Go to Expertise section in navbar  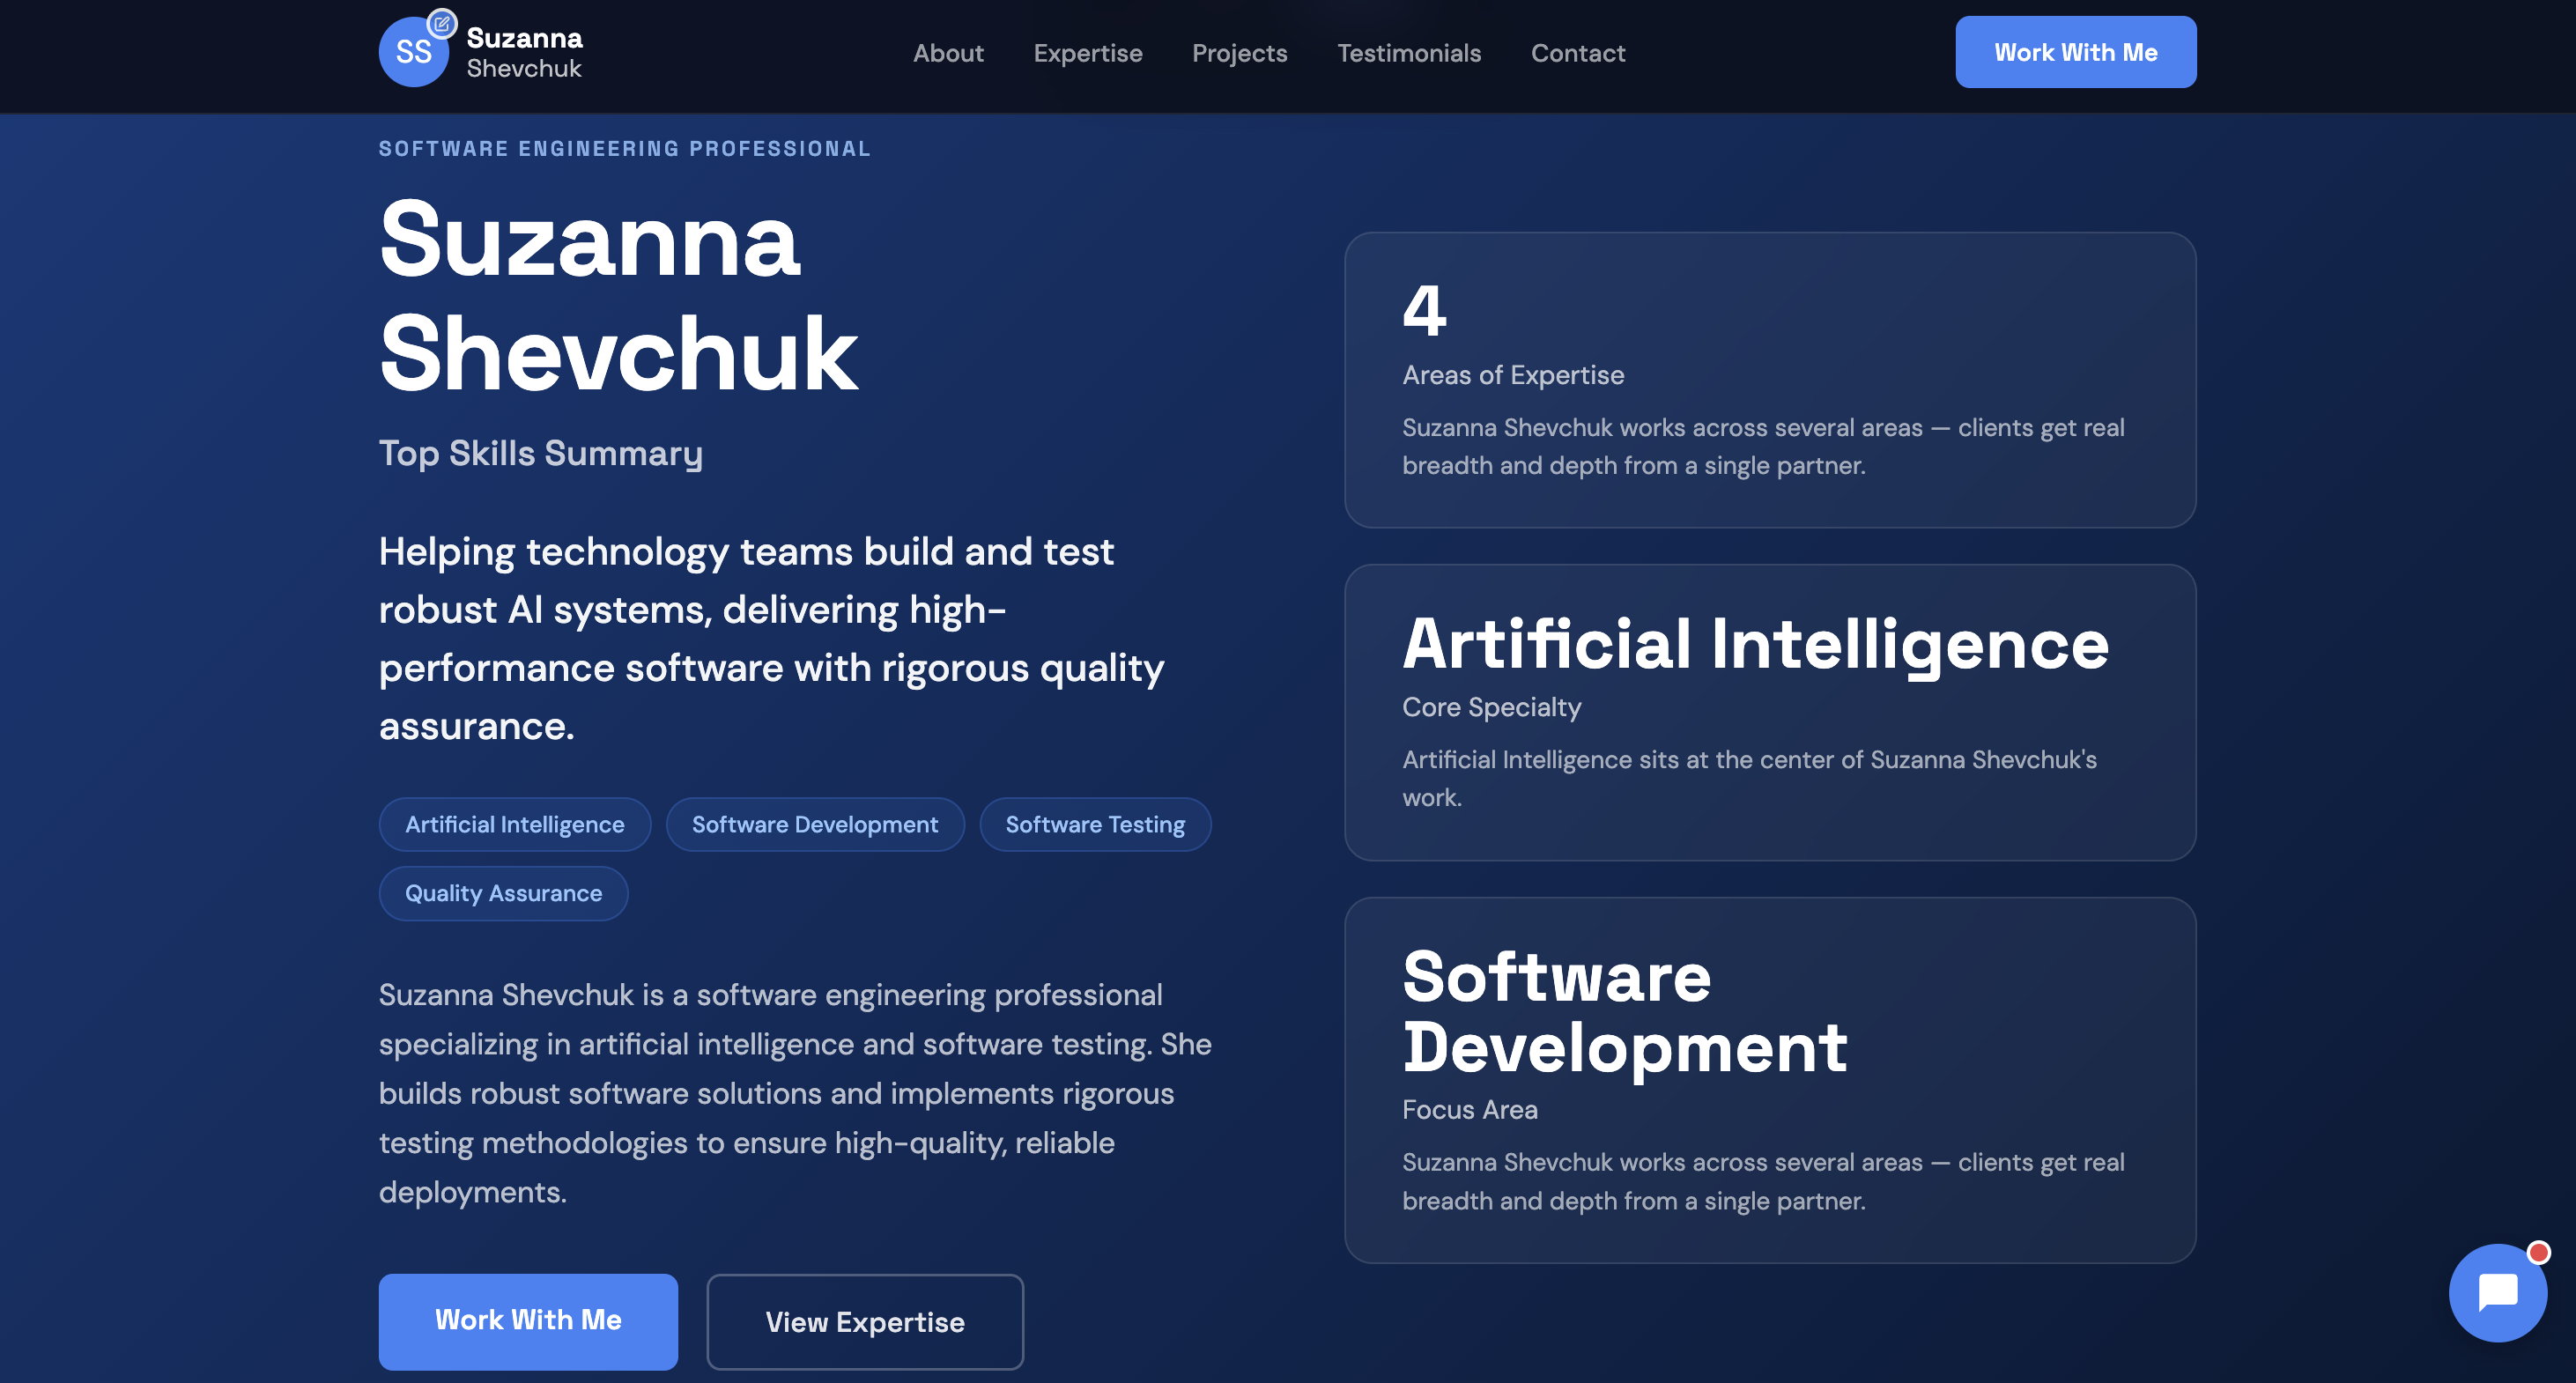coord(1087,53)
